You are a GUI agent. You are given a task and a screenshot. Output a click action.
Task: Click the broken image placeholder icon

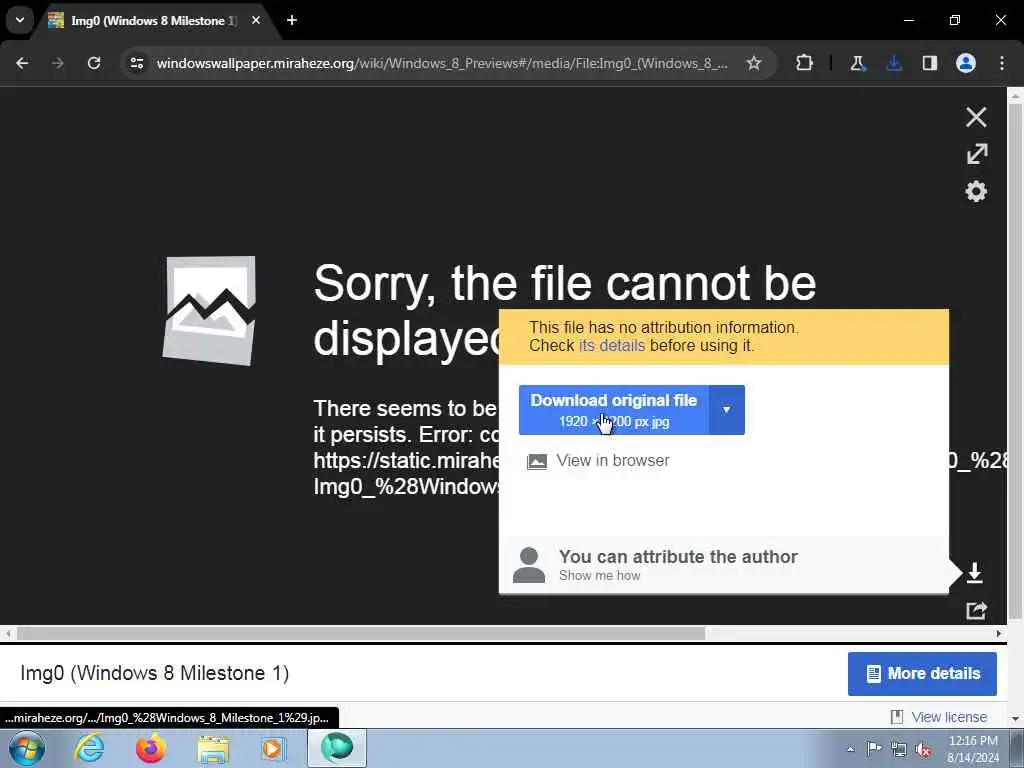point(209,310)
